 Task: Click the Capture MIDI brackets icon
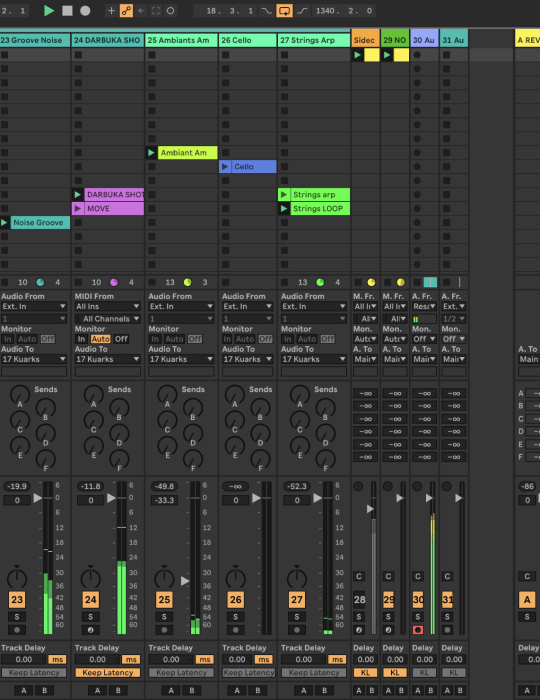click(156, 11)
